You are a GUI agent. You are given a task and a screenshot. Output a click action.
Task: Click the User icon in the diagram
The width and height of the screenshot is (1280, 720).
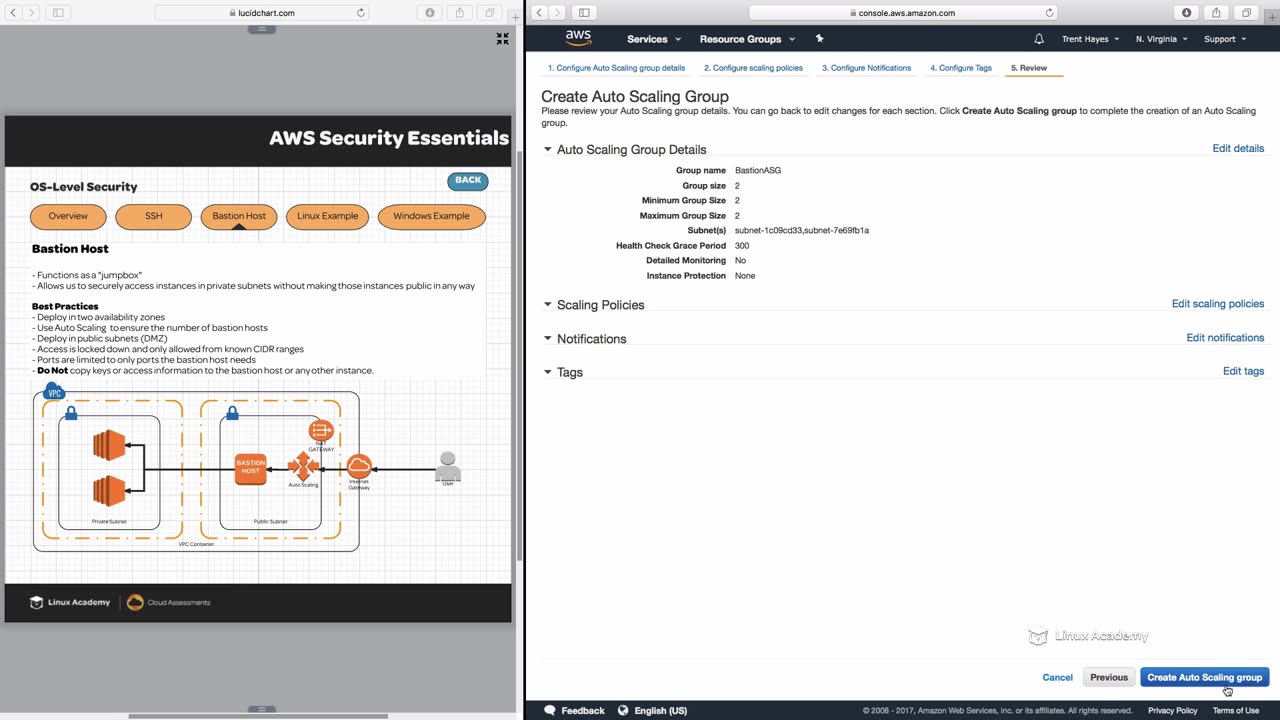pos(448,466)
